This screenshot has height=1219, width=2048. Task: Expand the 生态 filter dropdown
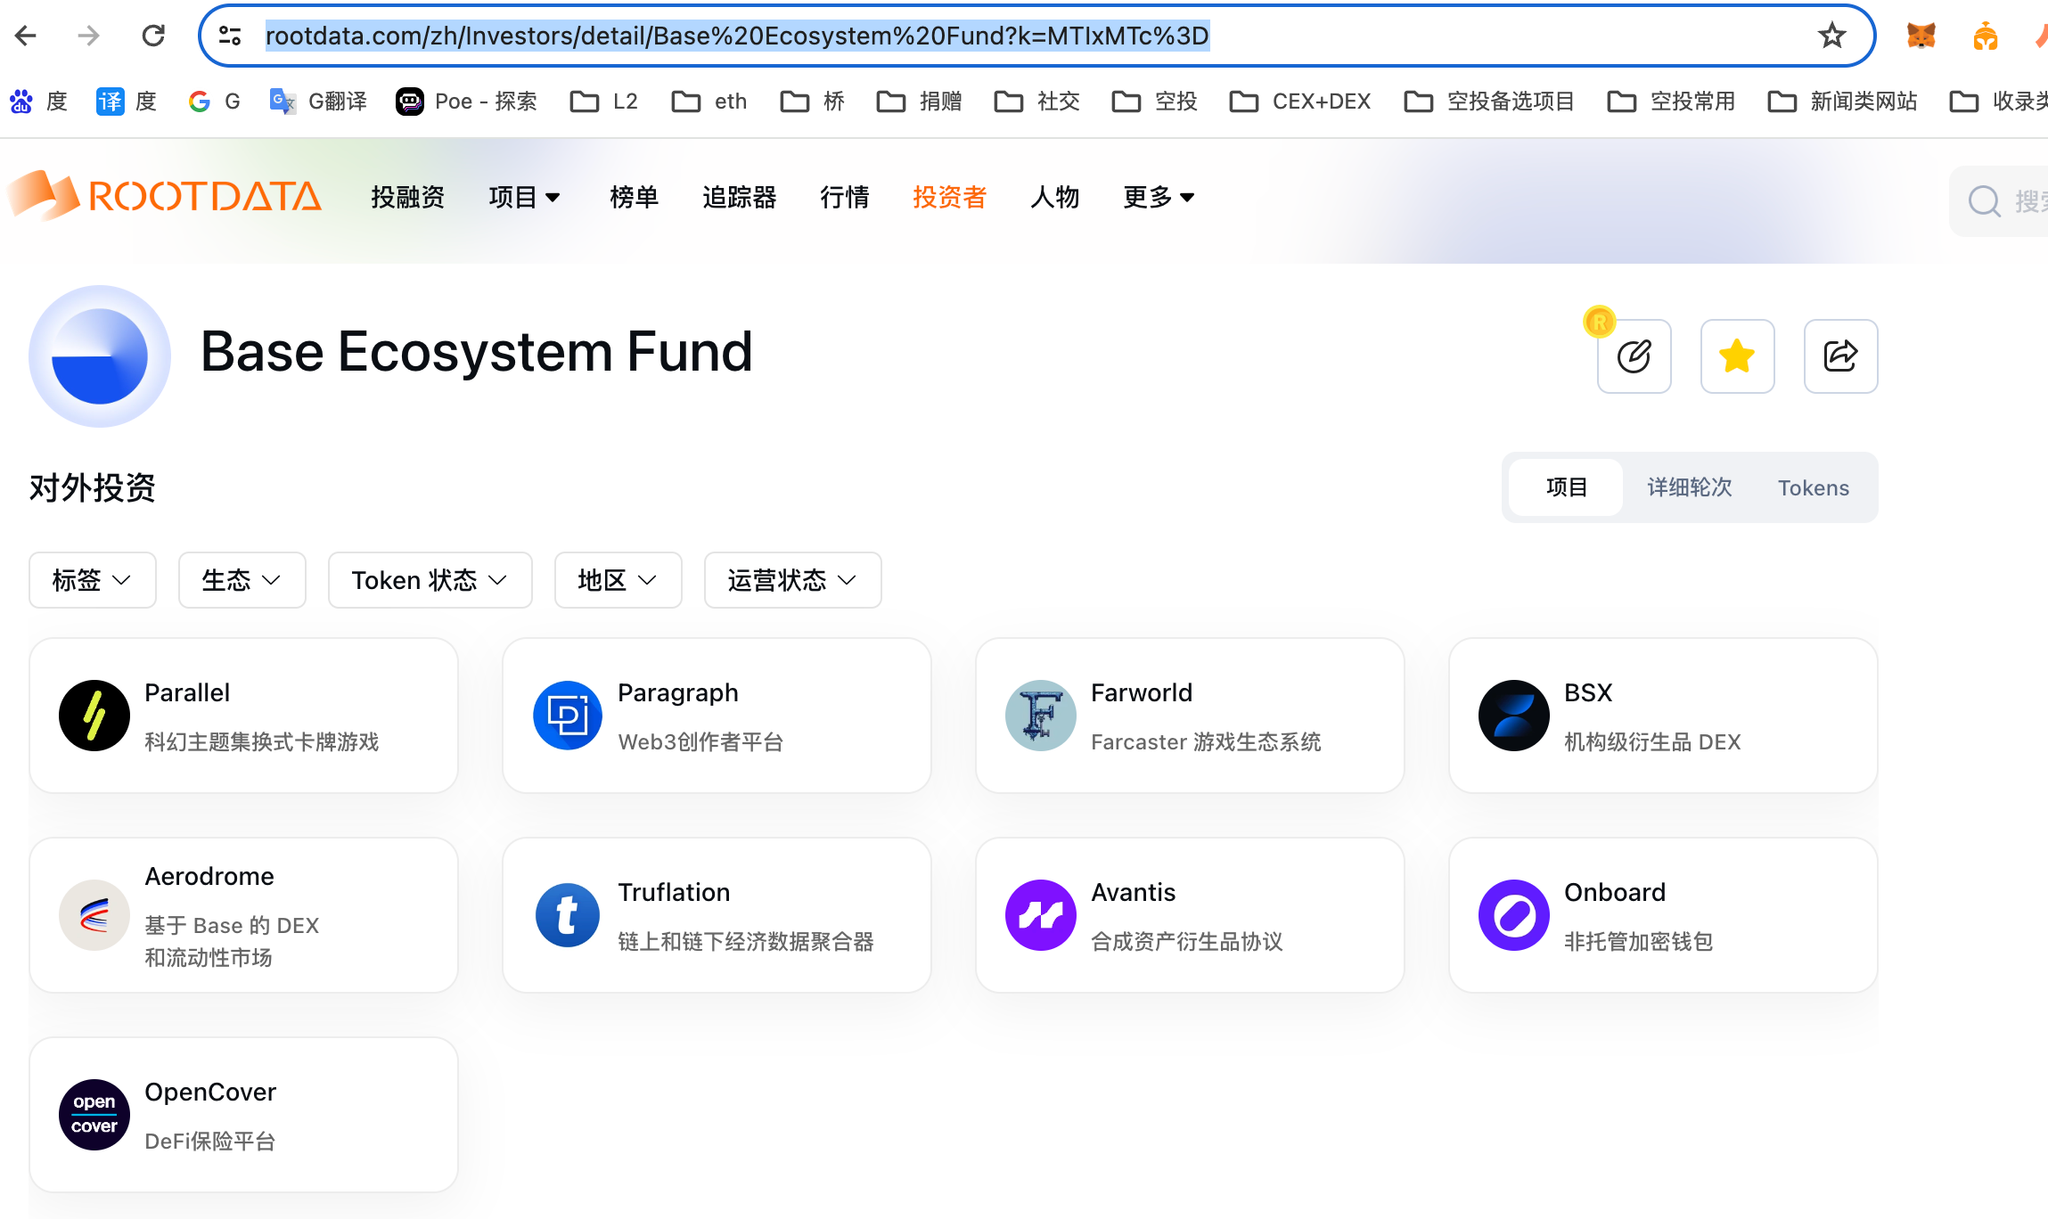coord(241,580)
